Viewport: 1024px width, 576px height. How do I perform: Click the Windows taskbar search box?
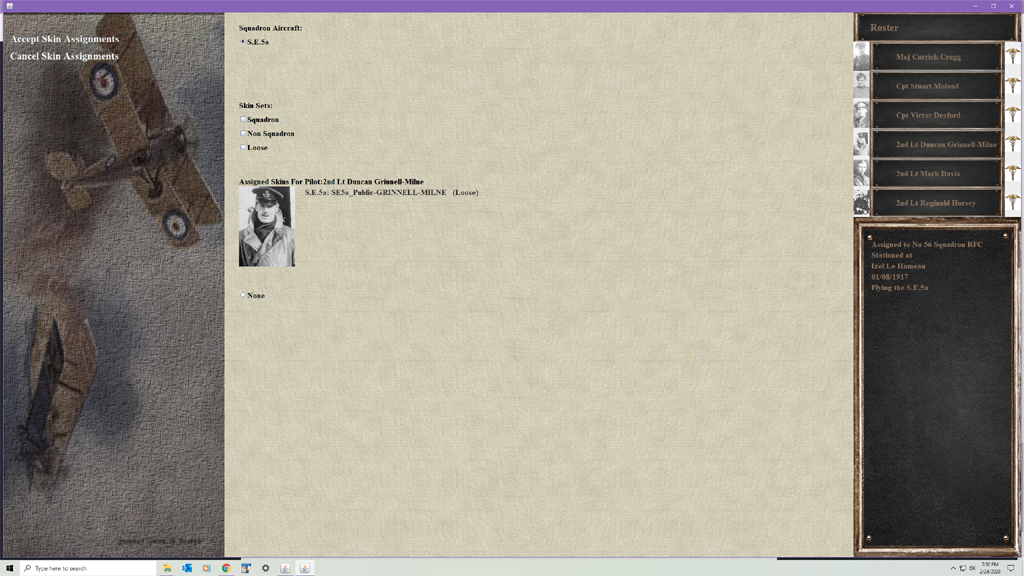(88, 568)
